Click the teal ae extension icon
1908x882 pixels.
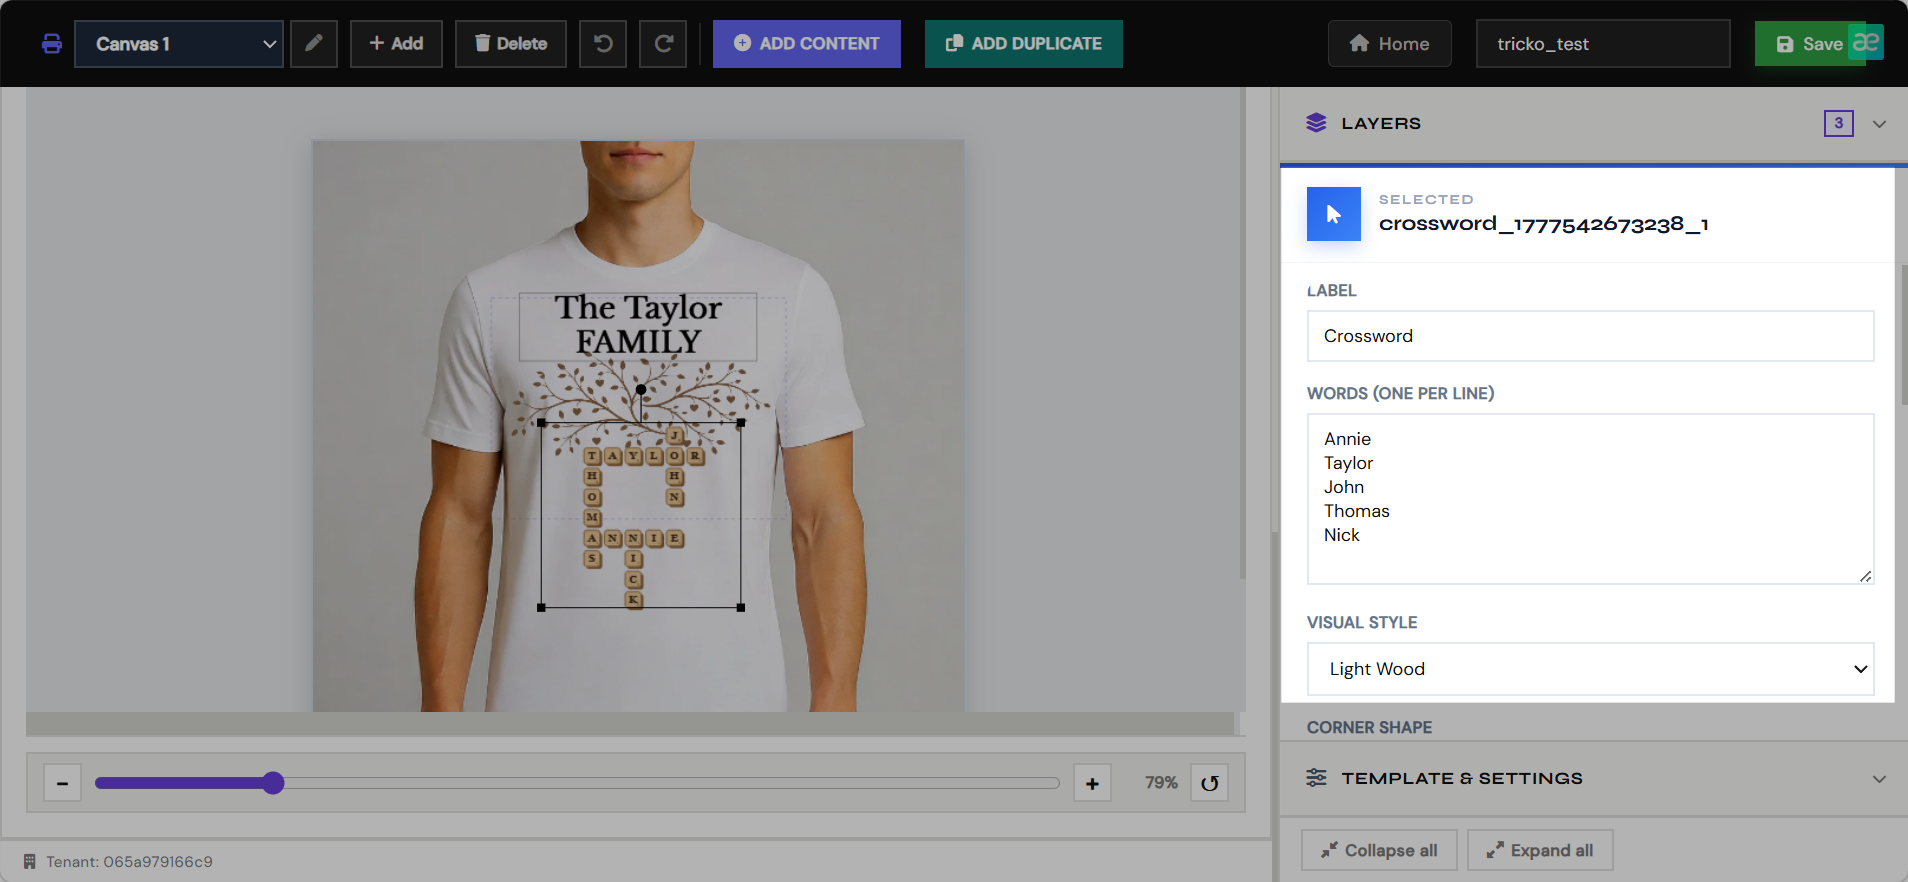tap(1866, 42)
